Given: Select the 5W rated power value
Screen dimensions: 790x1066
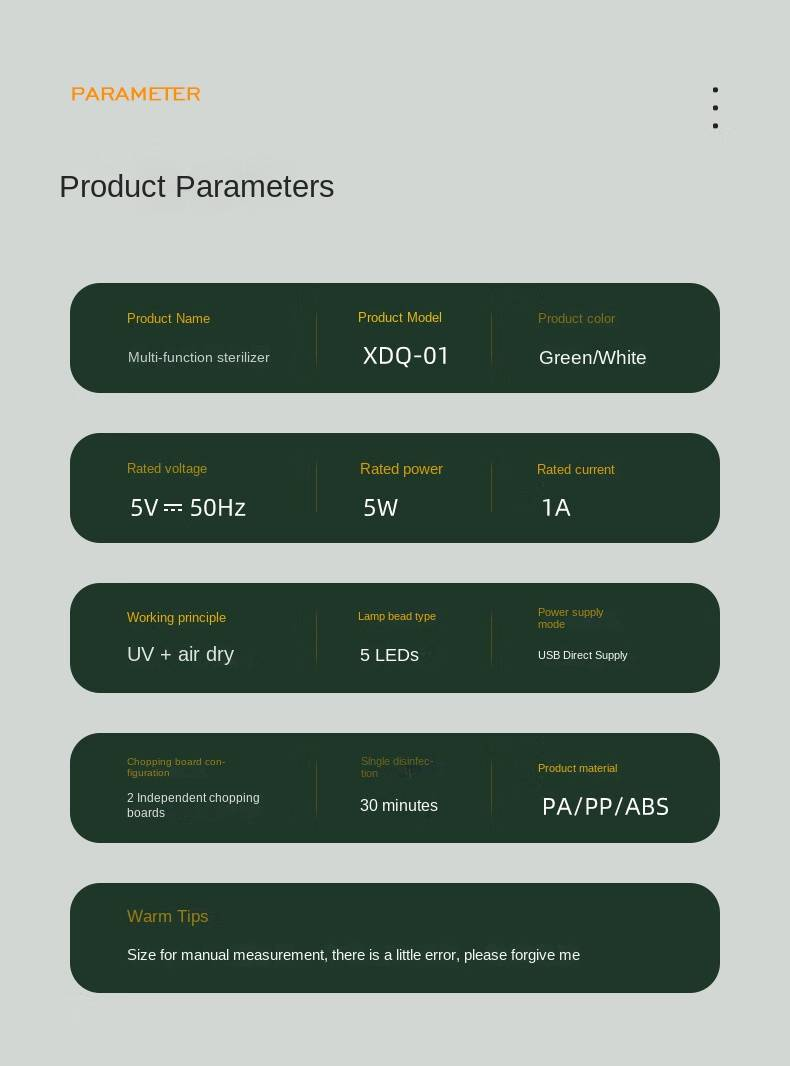Looking at the screenshot, I should pos(380,508).
